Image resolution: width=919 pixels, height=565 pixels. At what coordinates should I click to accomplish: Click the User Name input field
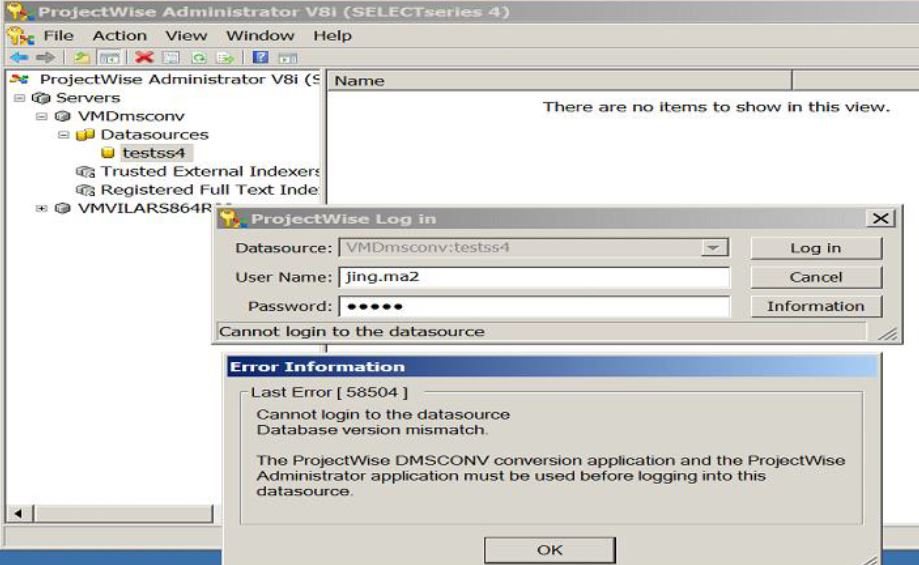click(535, 277)
